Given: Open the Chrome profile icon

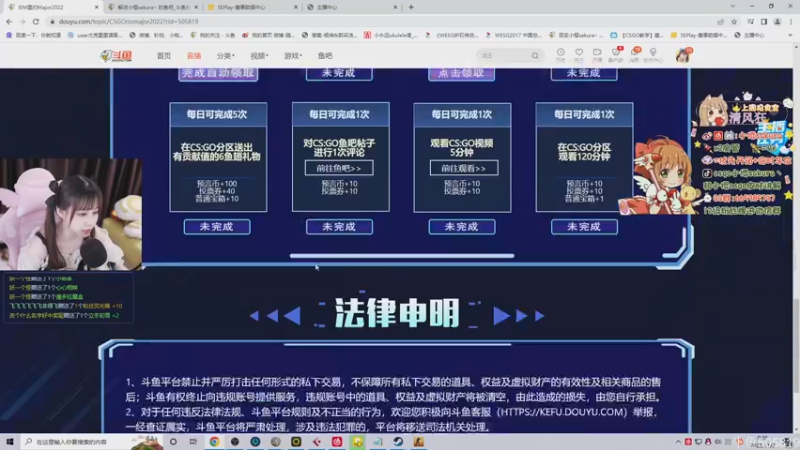Looking at the screenshot, I should 778,21.
